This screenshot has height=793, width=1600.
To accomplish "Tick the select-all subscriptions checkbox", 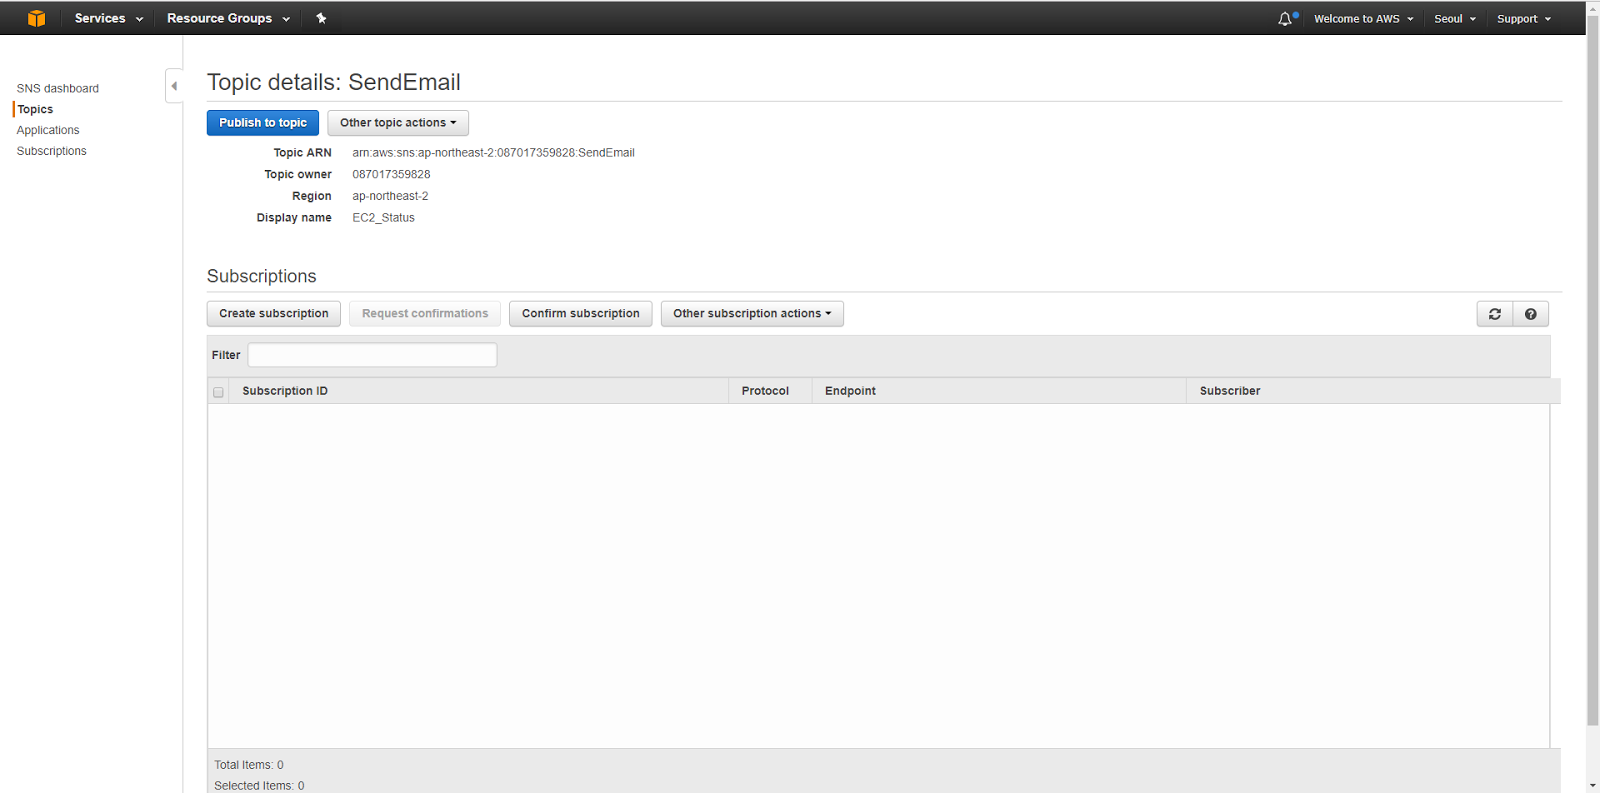I will tap(218, 392).
